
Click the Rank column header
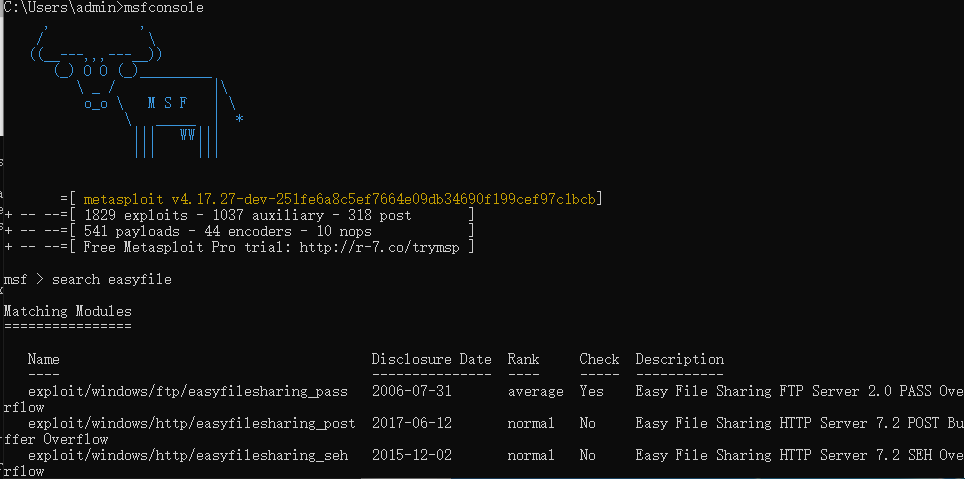click(x=523, y=359)
